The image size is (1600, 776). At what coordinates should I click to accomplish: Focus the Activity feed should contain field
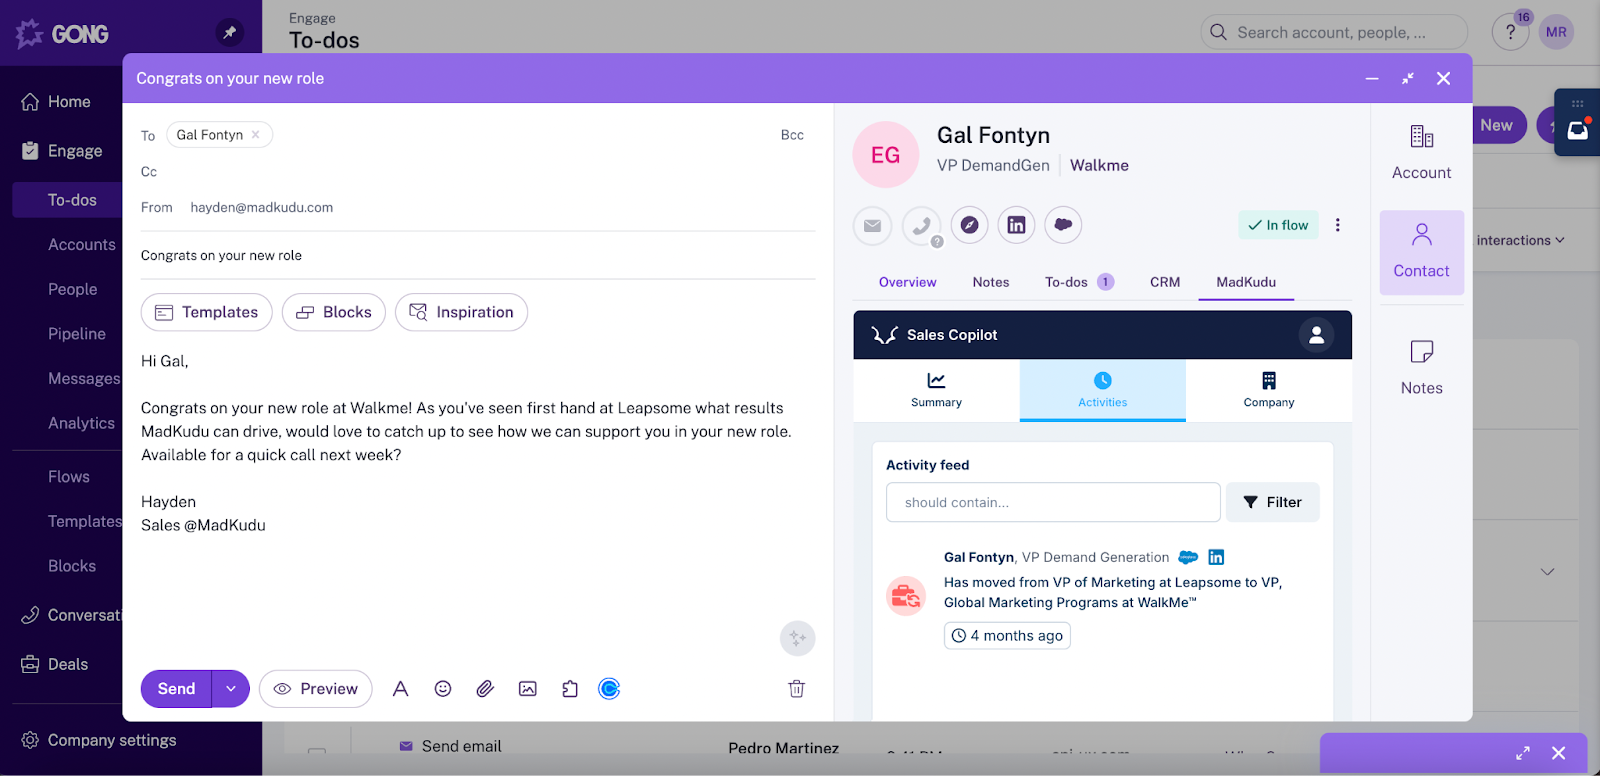pos(1053,502)
